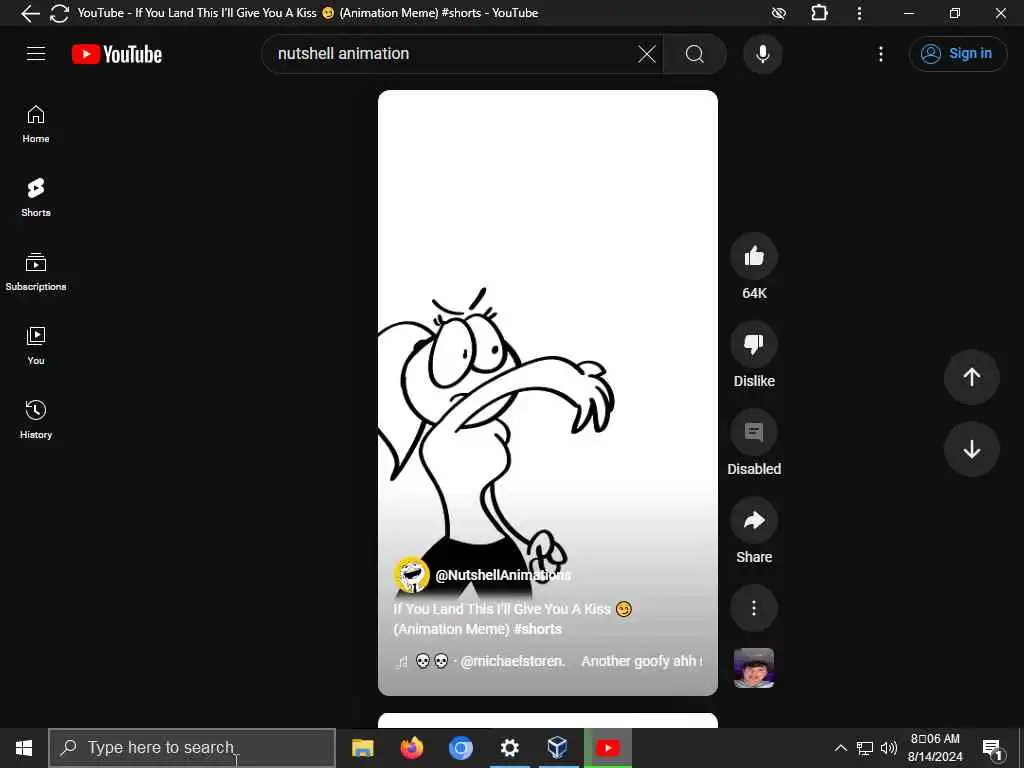Open the VirtualBox cube on taskbar
Viewport: 1024px width, 768px height.
558,748
